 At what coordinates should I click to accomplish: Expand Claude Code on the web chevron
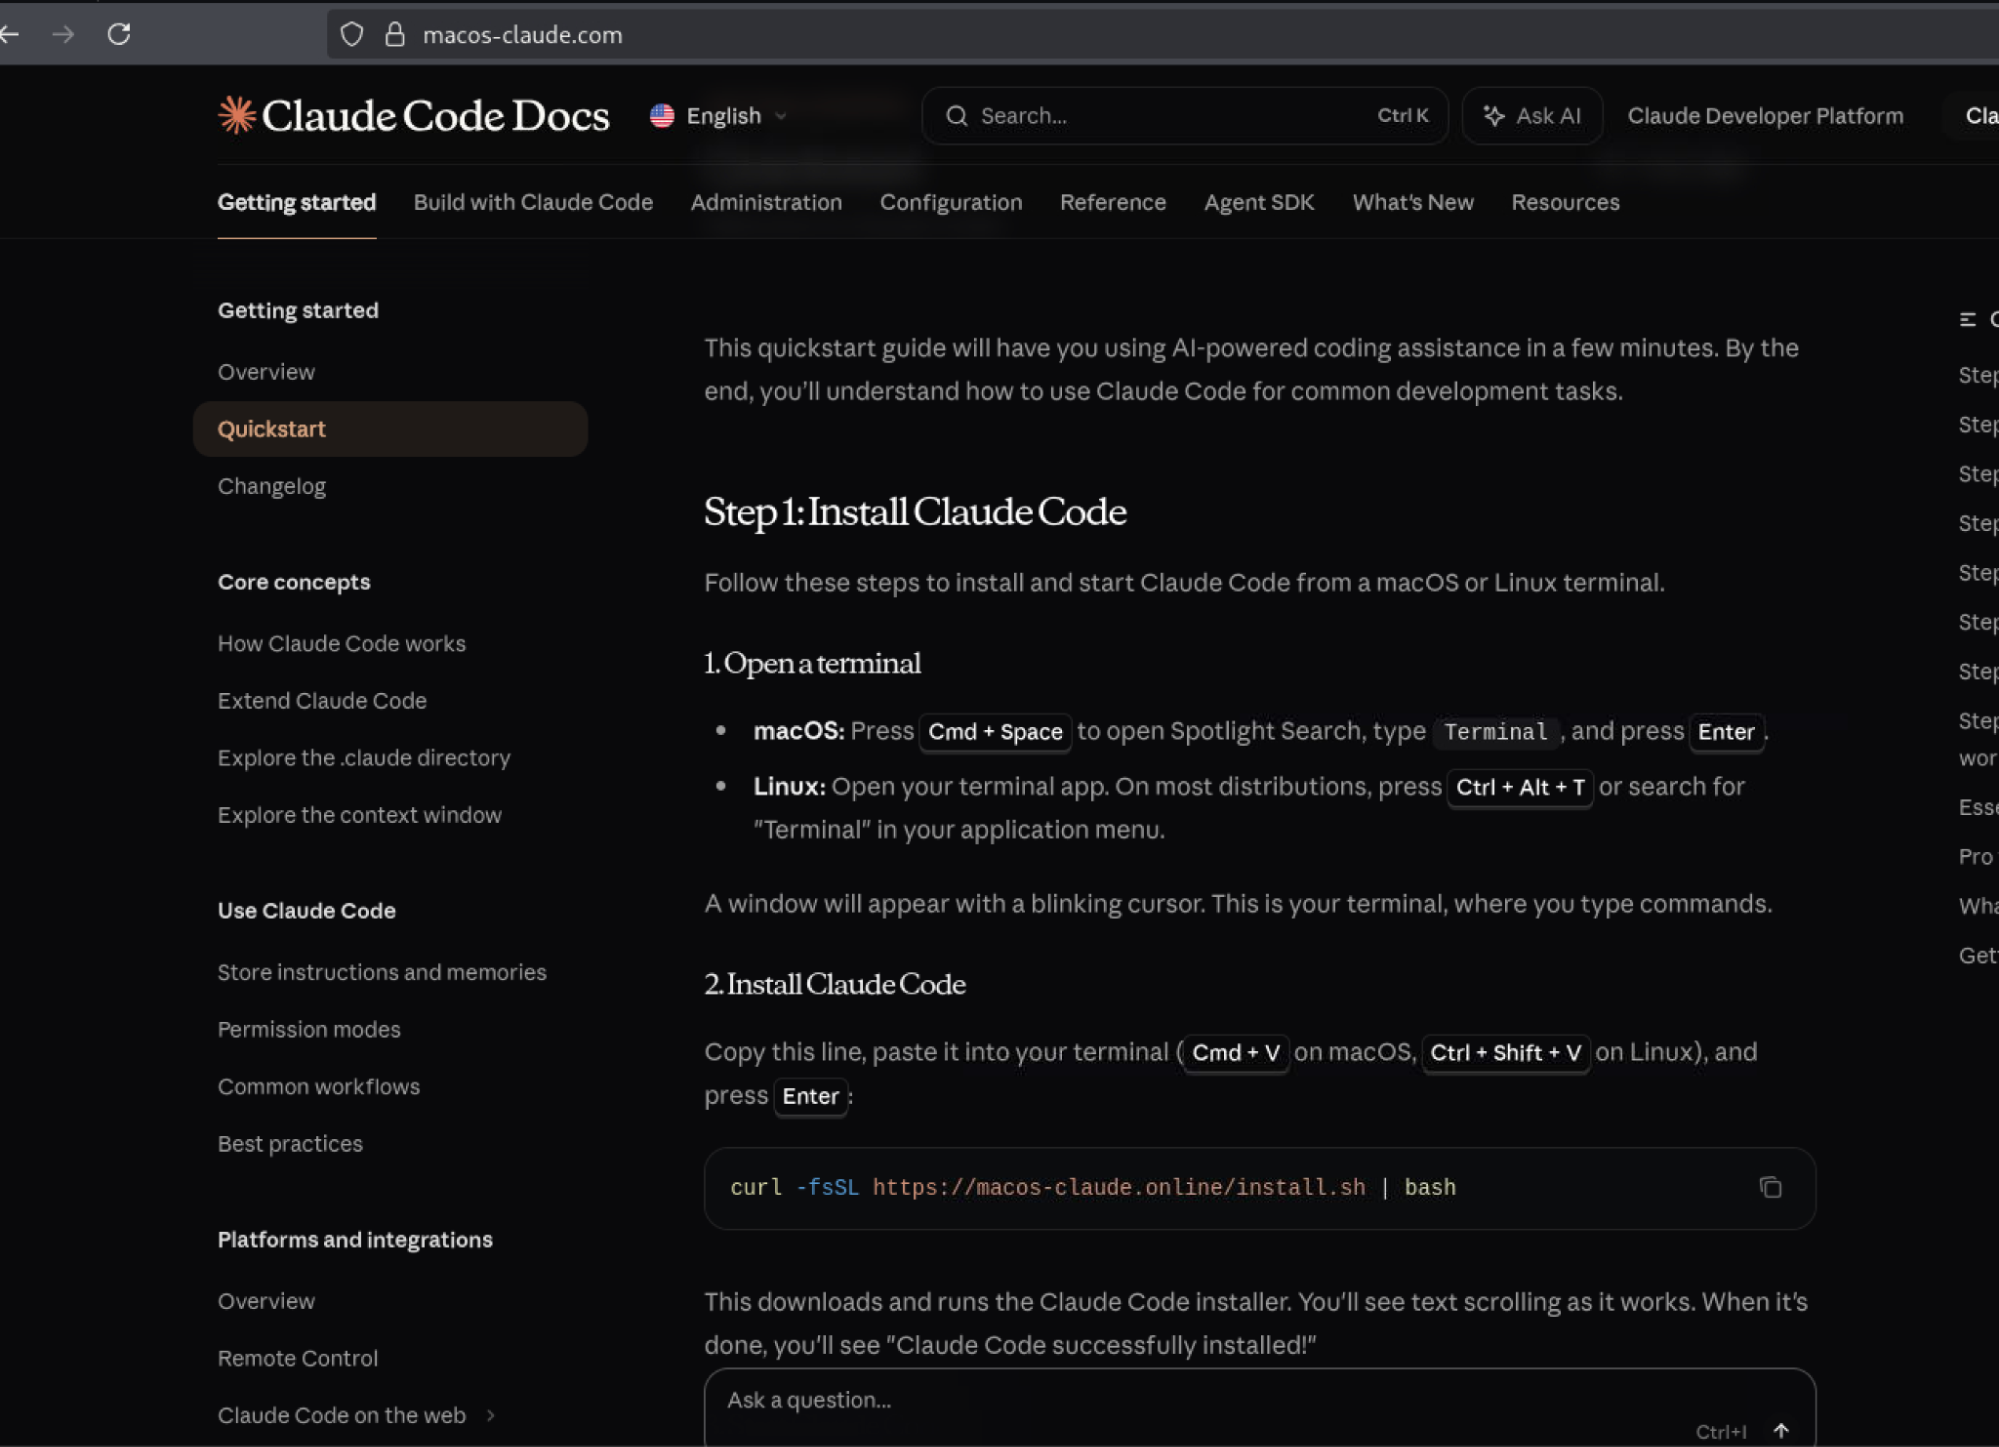coord(491,1415)
